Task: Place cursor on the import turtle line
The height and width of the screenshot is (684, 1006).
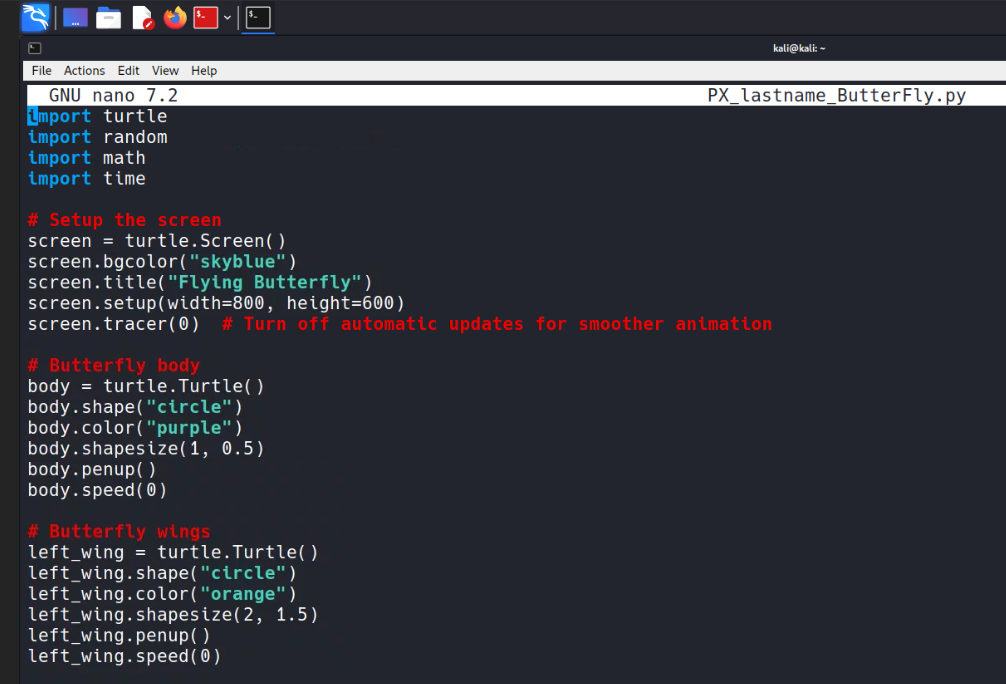Action: pos(95,116)
